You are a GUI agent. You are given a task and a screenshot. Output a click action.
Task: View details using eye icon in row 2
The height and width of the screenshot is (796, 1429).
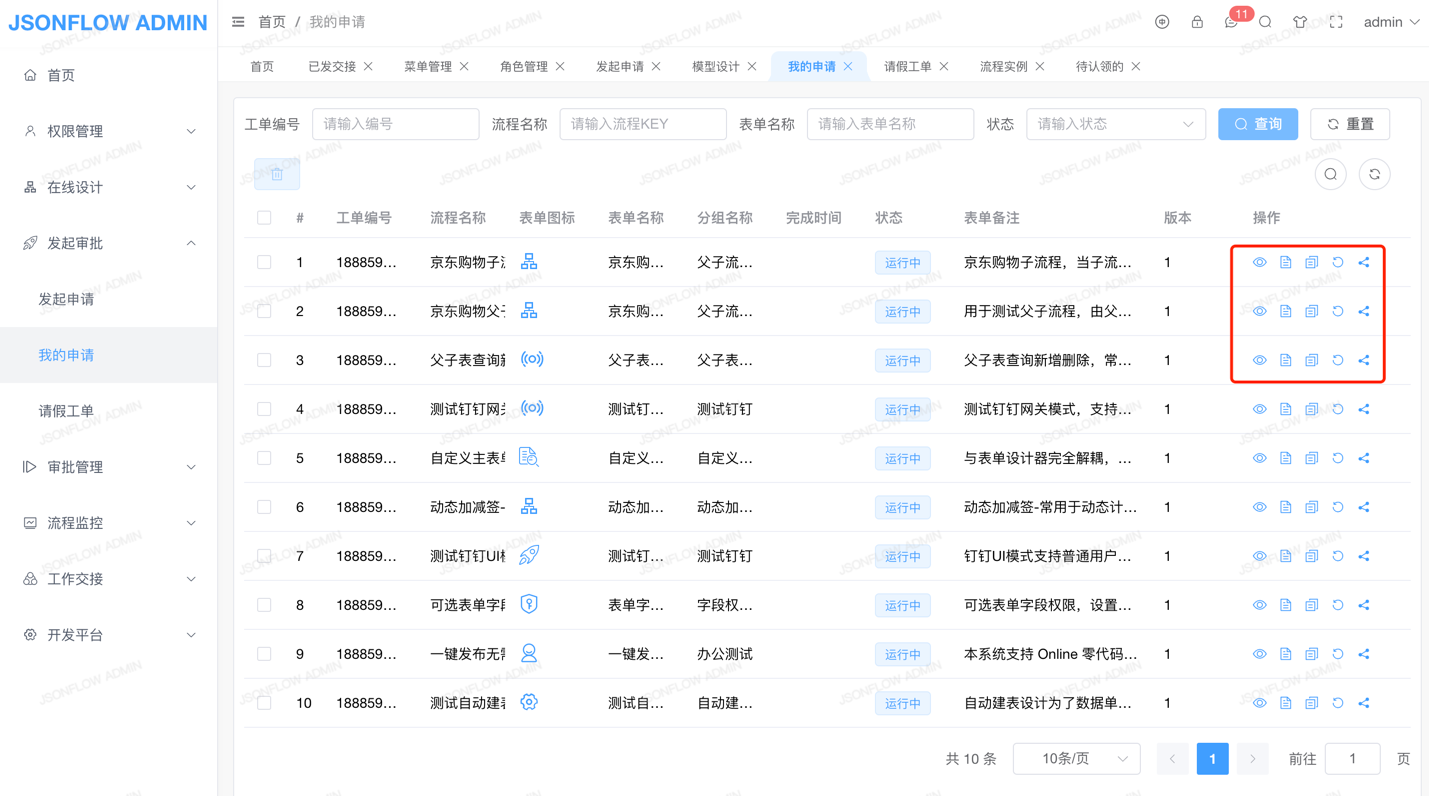pyautogui.click(x=1260, y=311)
